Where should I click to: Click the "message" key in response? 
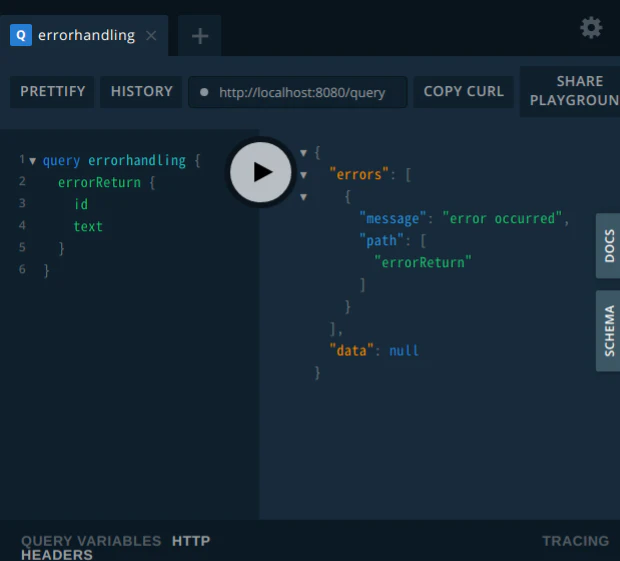[x=392, y=219]
